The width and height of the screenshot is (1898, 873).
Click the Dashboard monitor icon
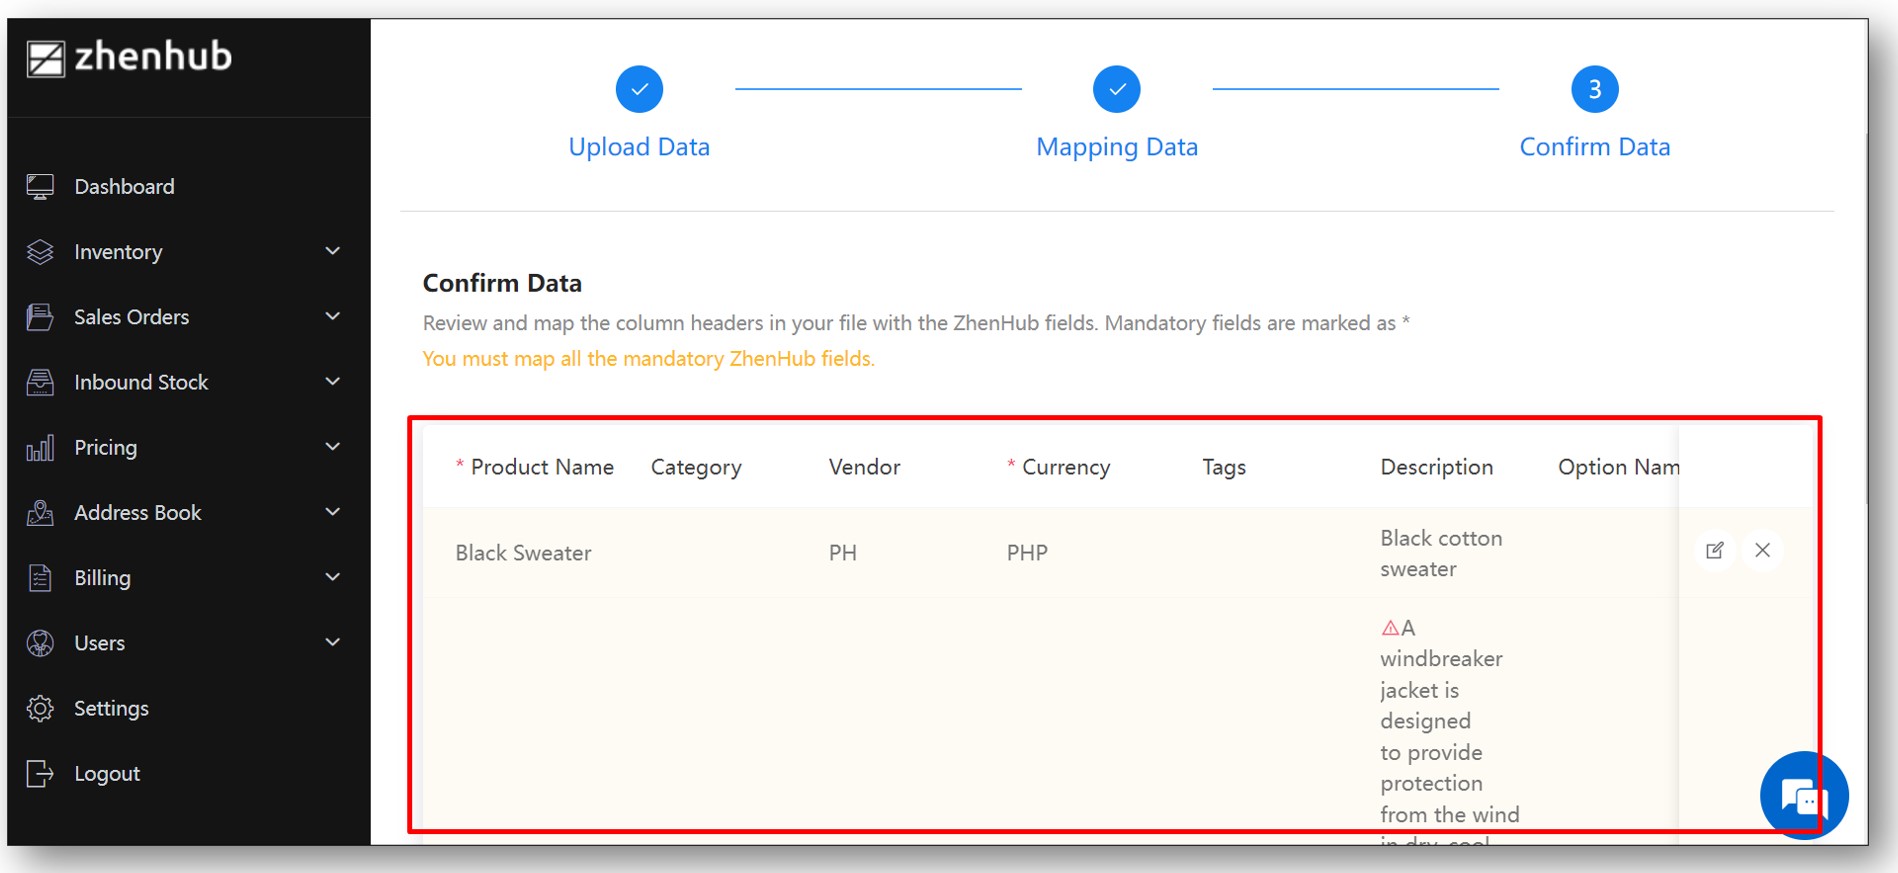[x=40, y=187]
